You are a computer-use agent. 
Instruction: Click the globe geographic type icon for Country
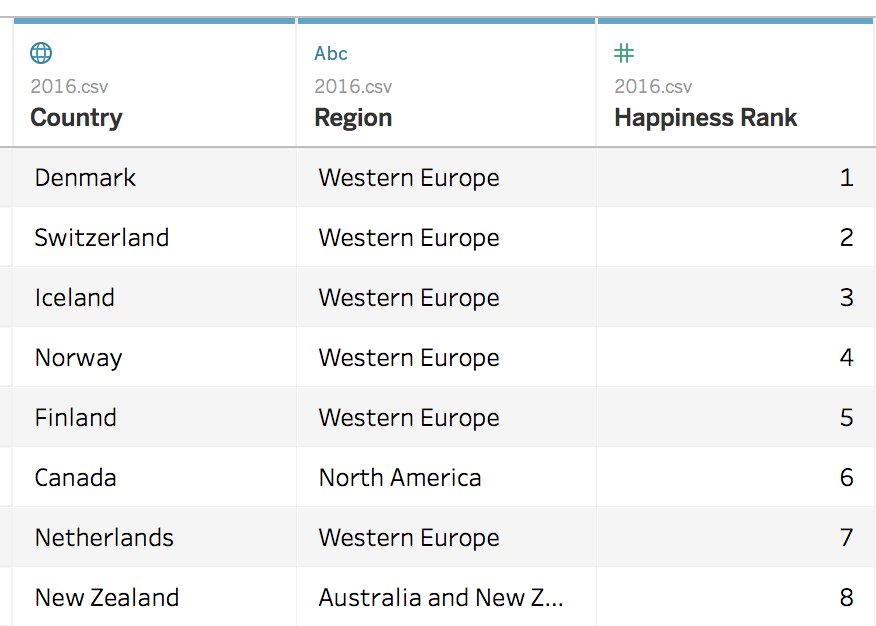(x=41, y=53)
